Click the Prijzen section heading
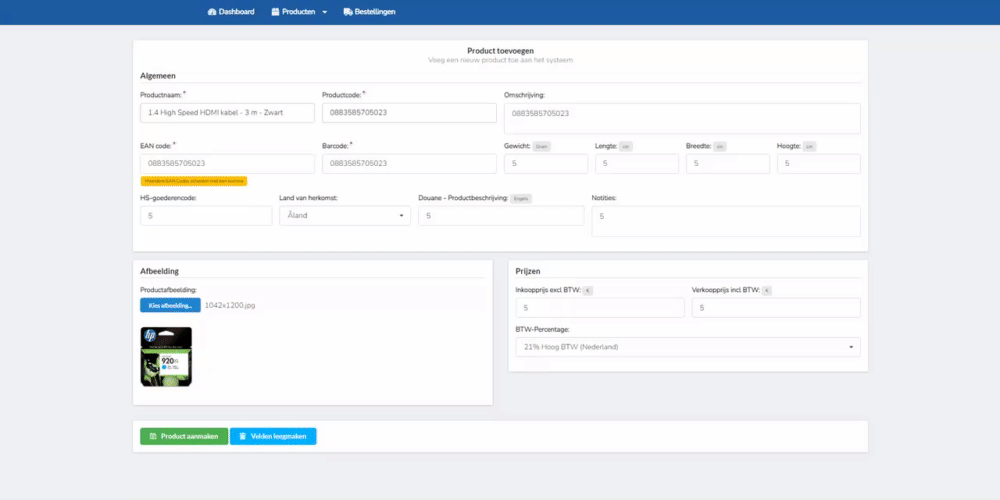This screenshot has height=500, width=1000. pos(528,271)
